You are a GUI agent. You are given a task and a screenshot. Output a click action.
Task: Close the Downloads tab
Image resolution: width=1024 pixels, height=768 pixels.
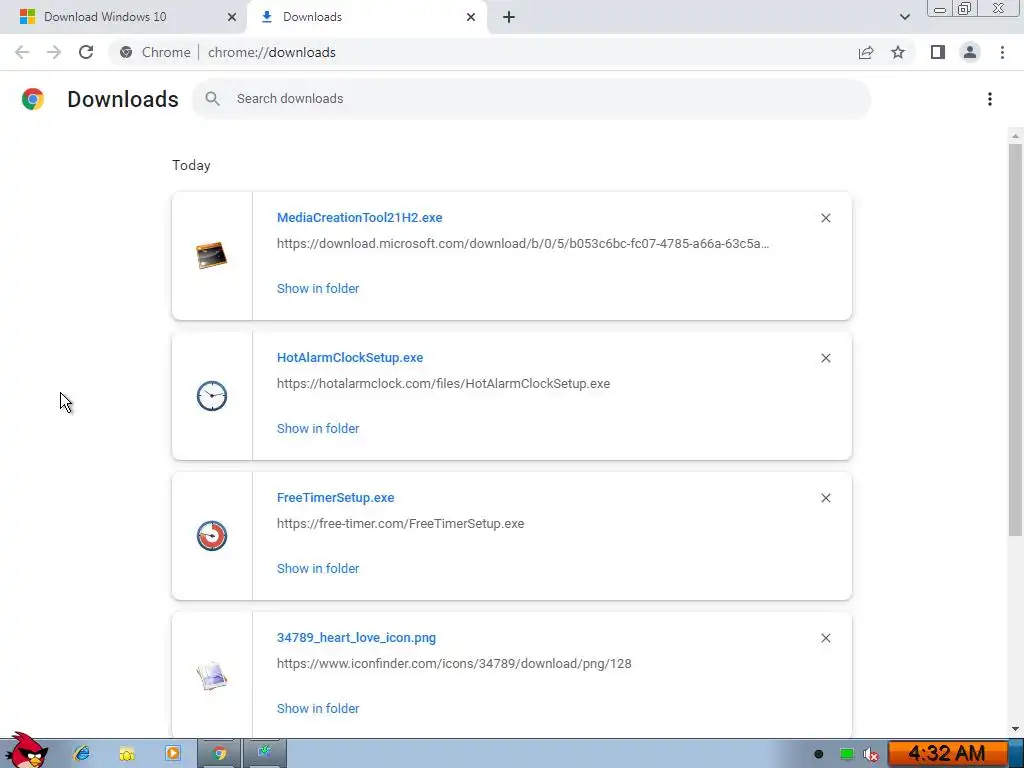(471, 17)
